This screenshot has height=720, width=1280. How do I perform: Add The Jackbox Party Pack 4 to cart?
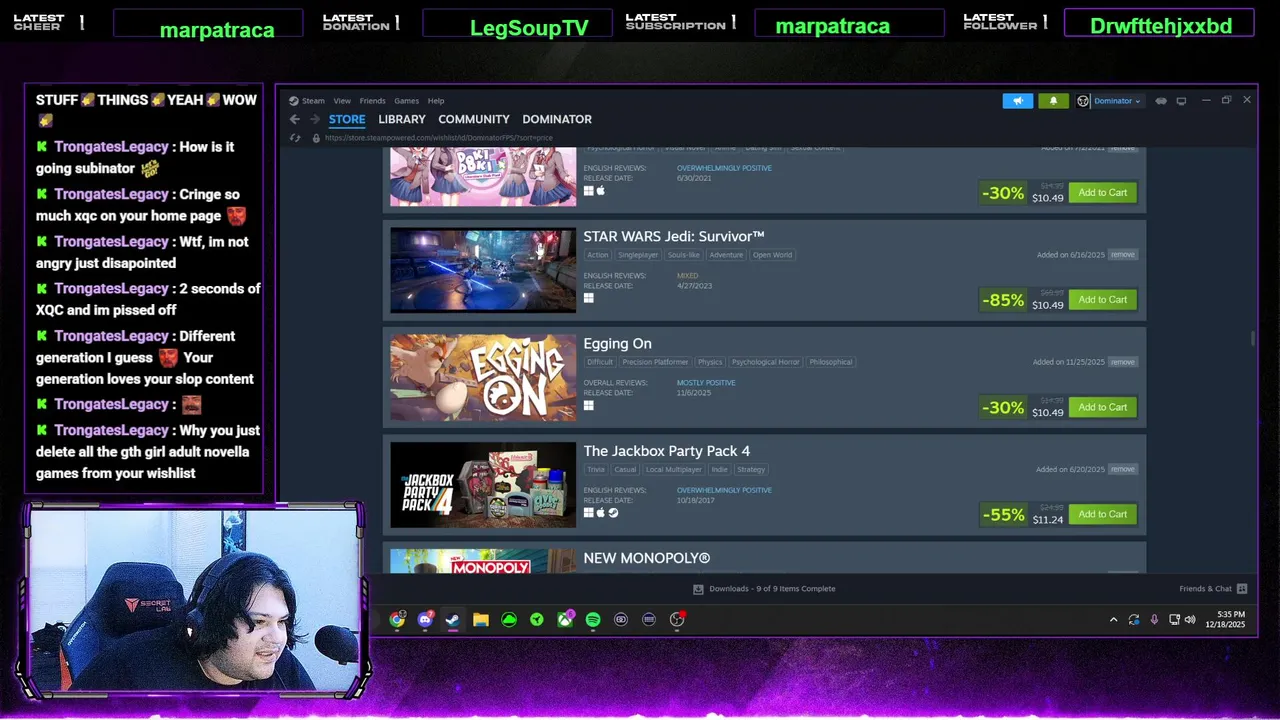(1103, 514)
